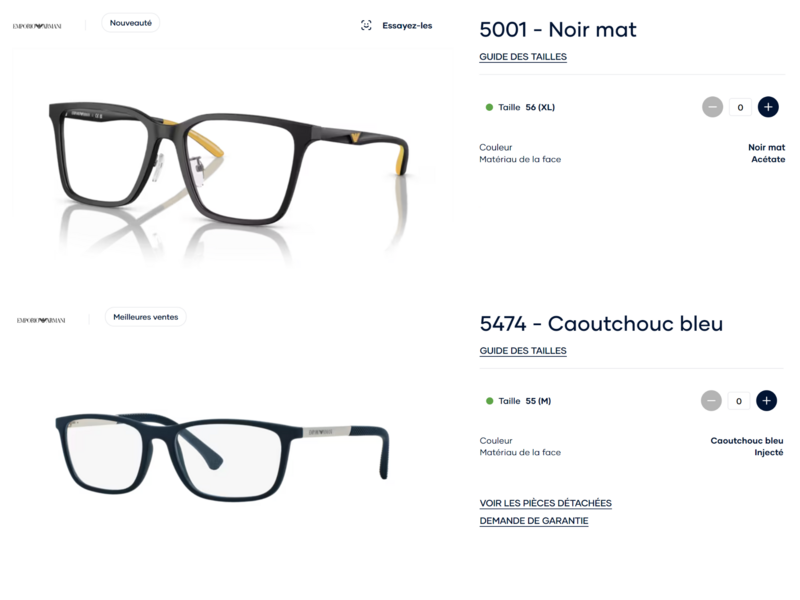Select green availability dot for size 55 (M)
The height and width of the screenshot is (600, 800).
point(489,401)
